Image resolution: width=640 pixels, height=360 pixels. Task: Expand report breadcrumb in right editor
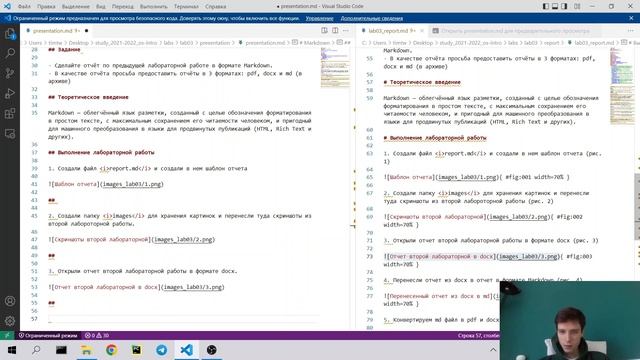pos(551,43)
